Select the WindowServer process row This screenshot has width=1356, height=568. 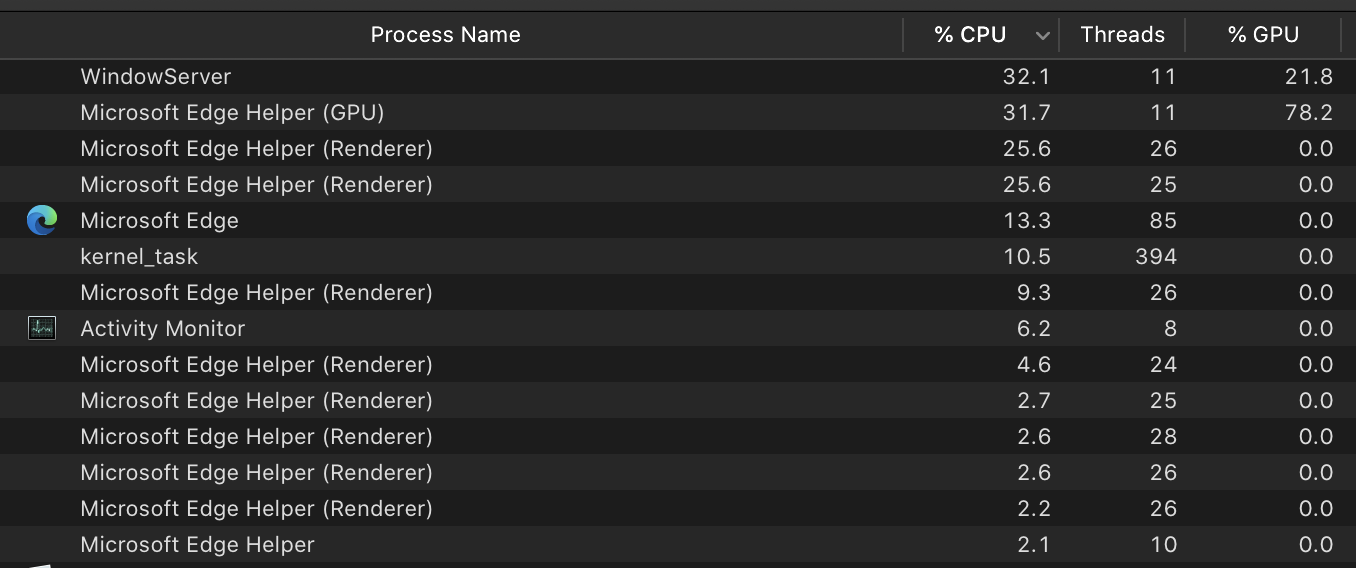pyautogui.click(x=156, y=77)
